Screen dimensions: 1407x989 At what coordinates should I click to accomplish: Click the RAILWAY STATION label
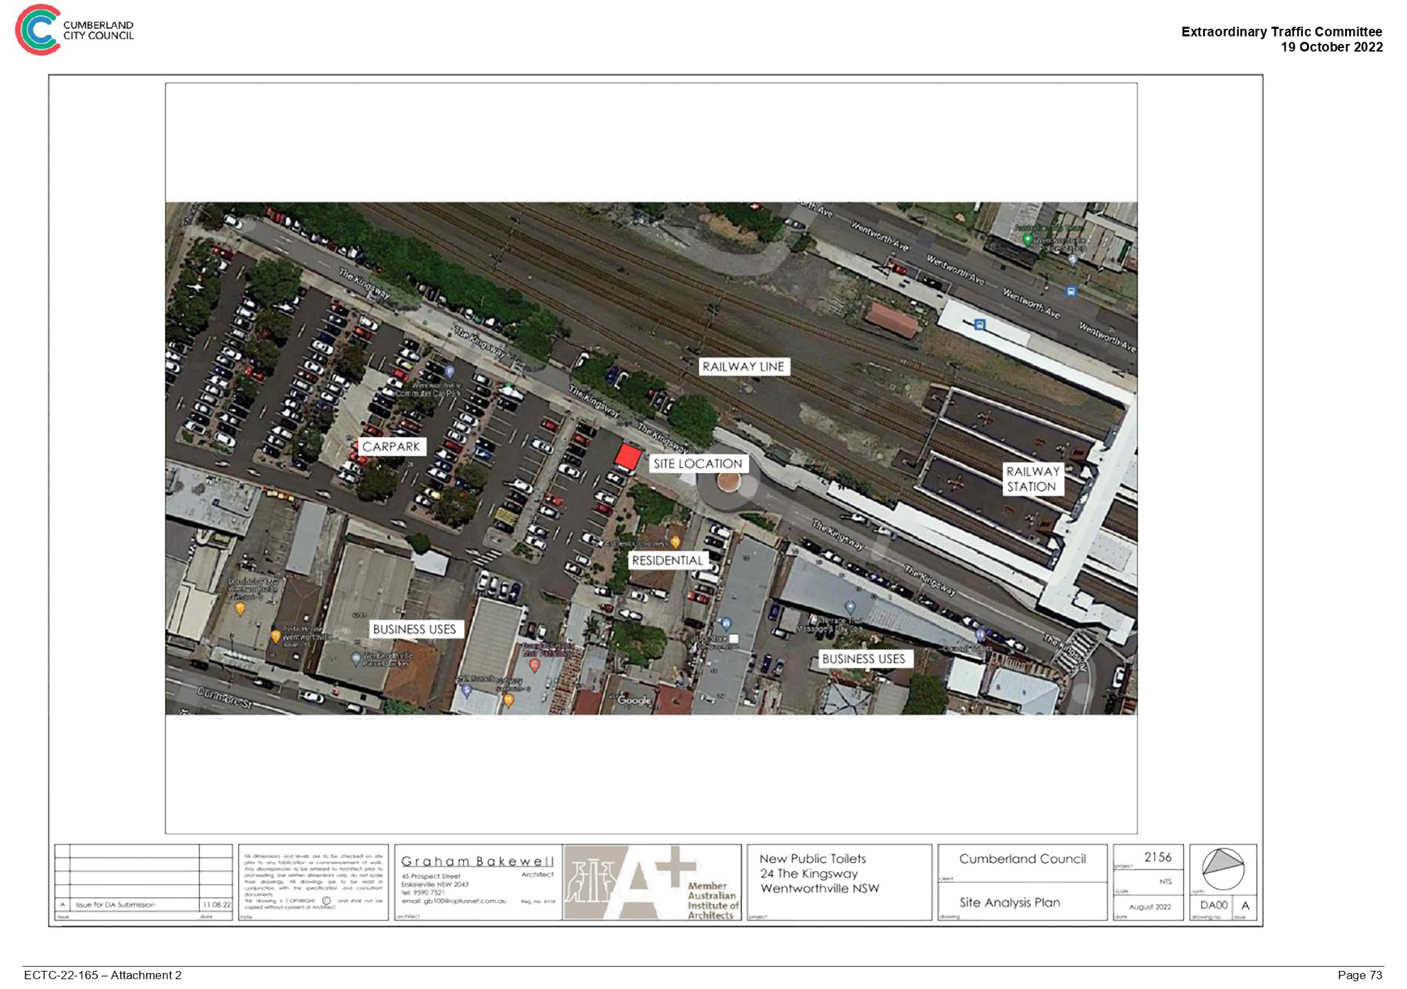pos(1032,479)
